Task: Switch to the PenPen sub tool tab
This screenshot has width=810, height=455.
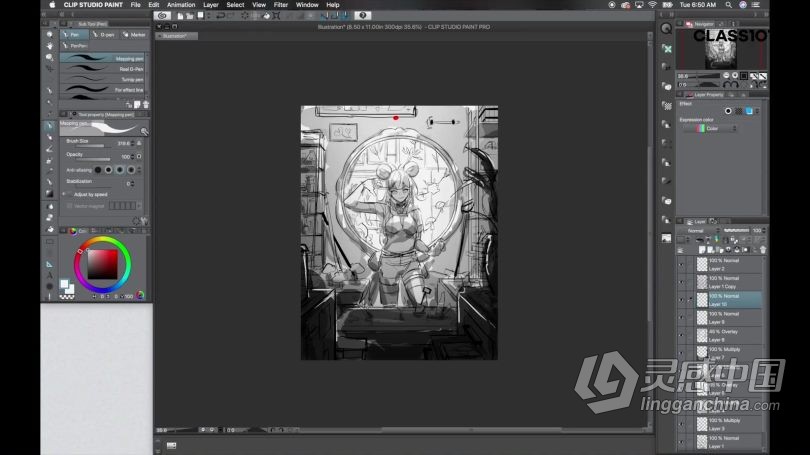Action: click(75, 45)
